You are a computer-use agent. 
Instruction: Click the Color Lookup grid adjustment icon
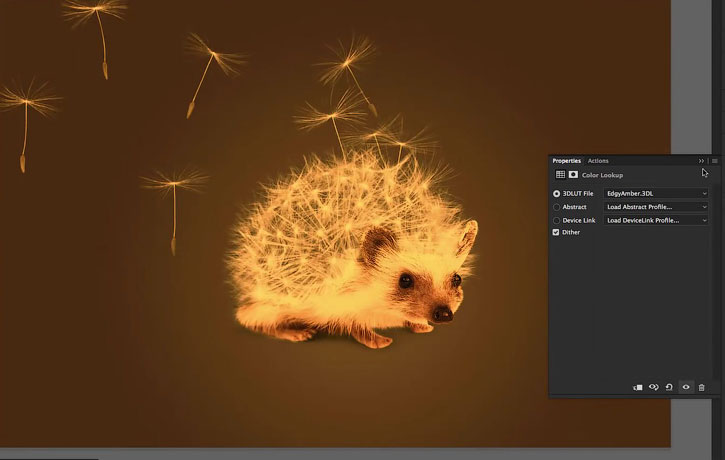(x=560, y=175)
